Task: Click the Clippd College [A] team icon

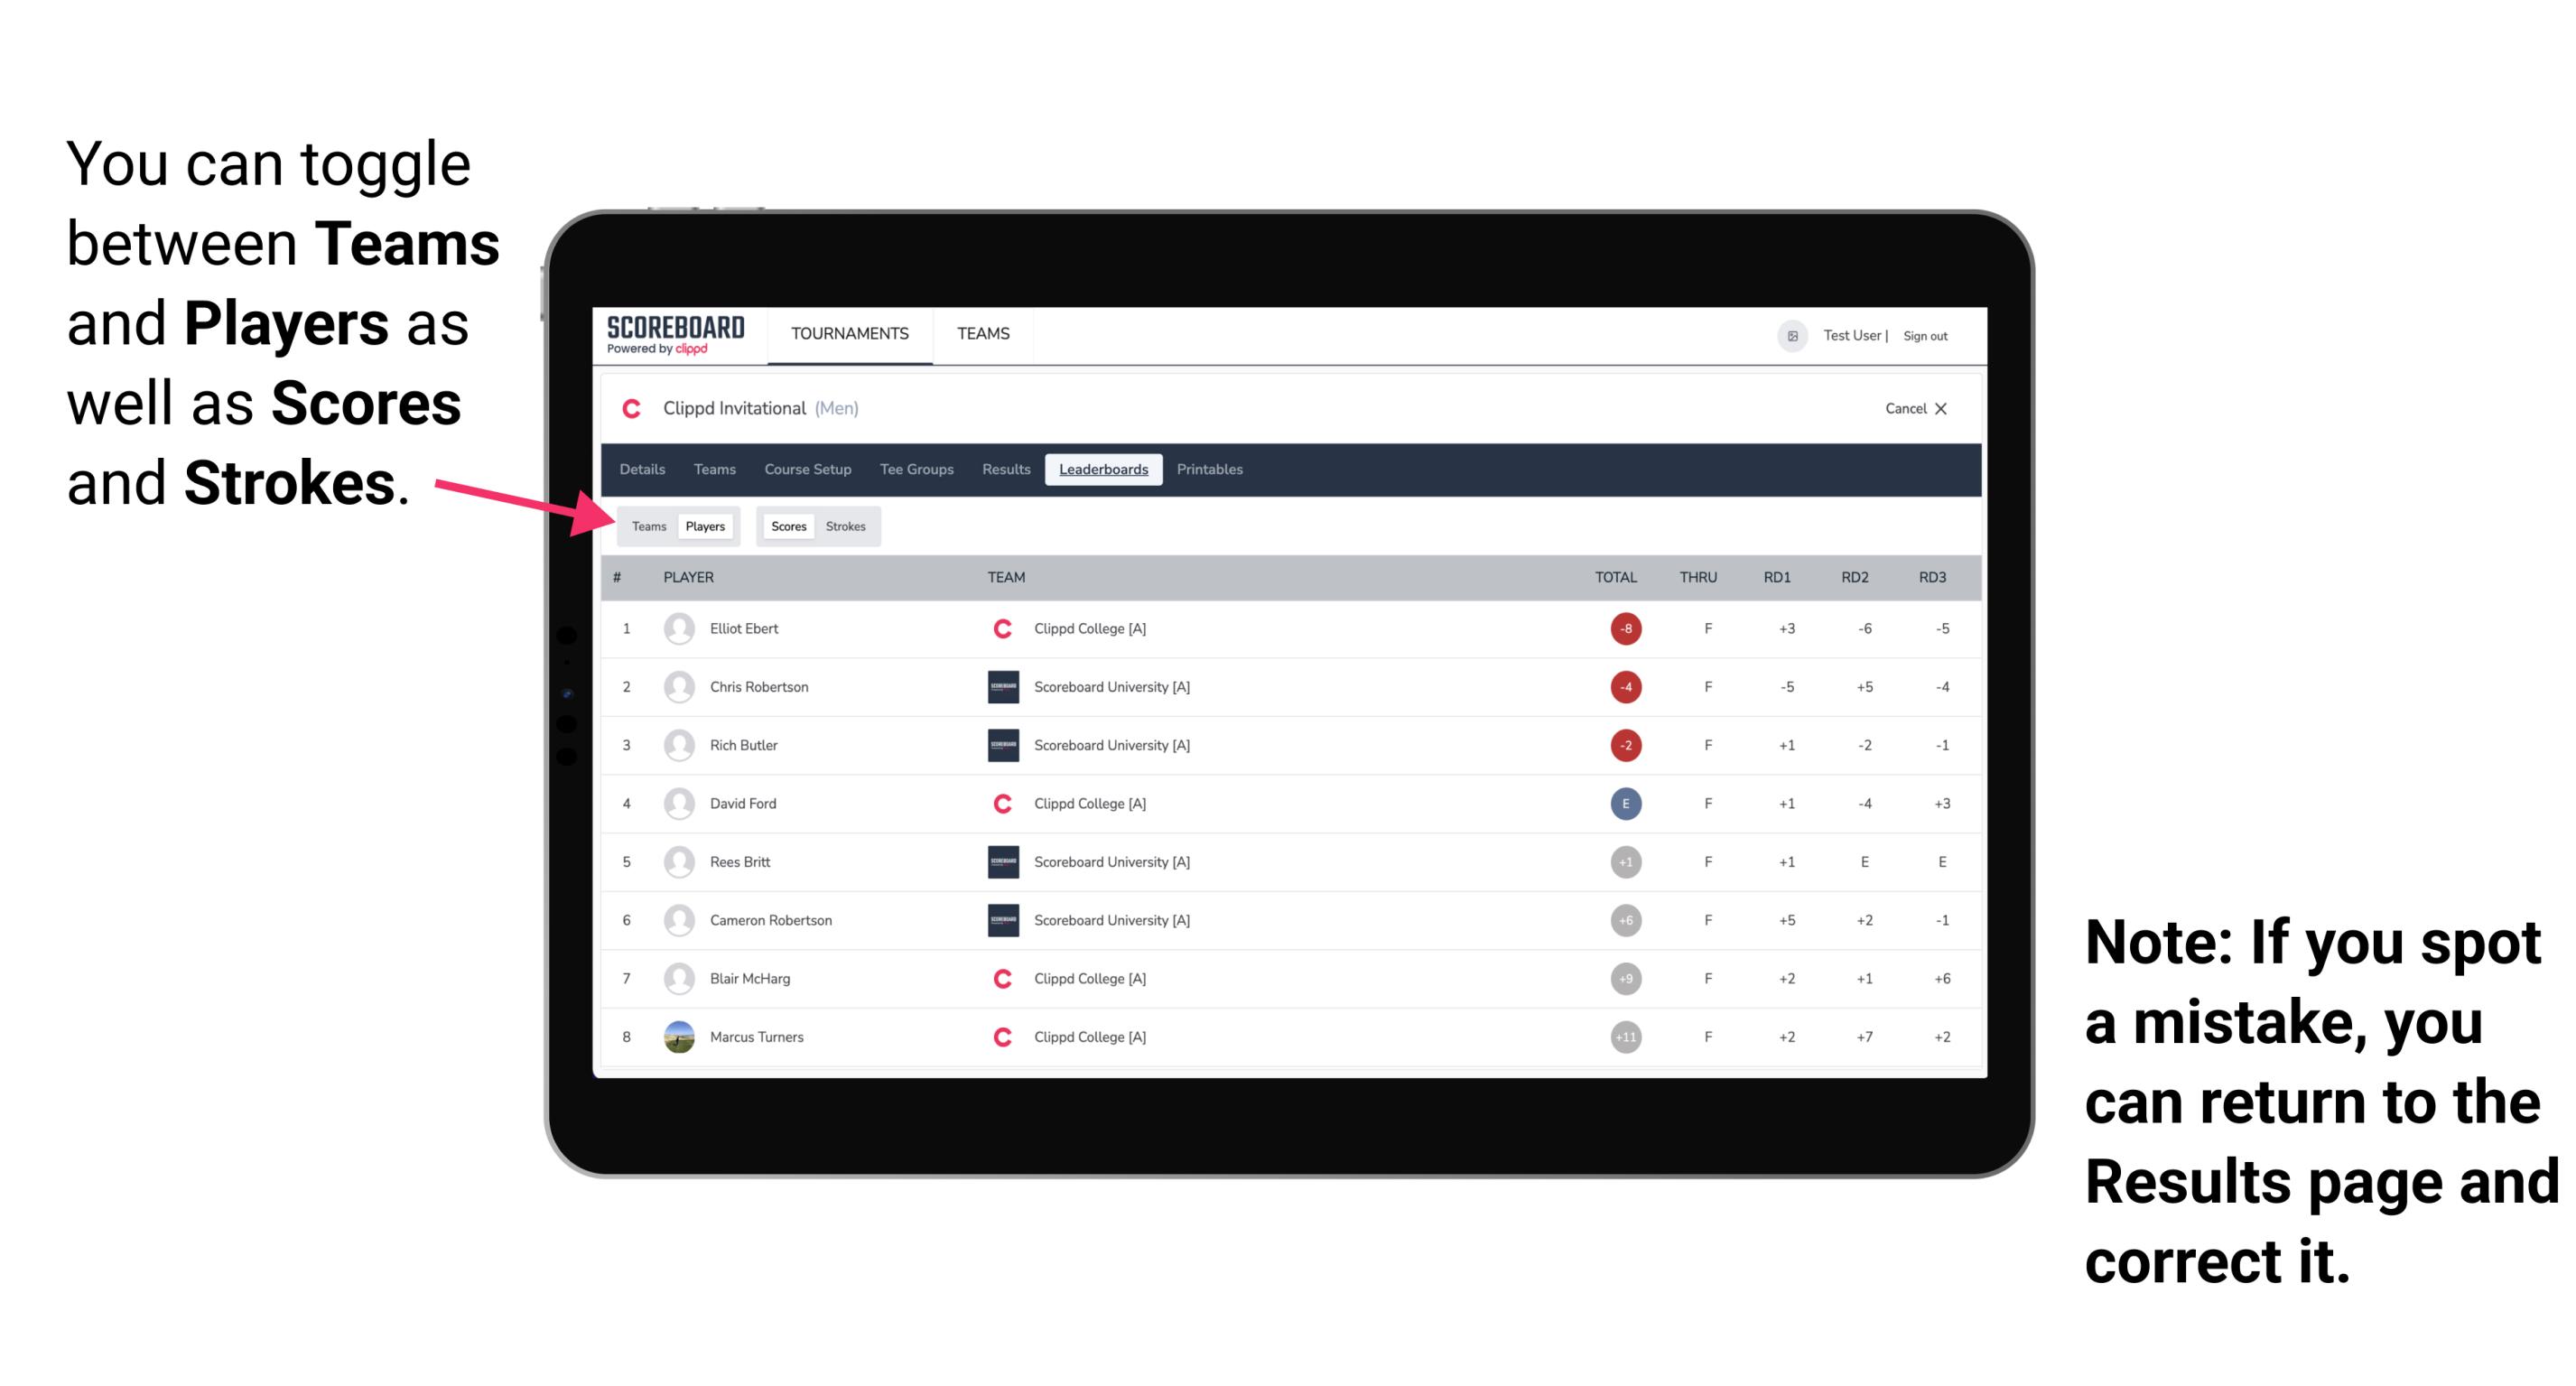Action: pos(1001,628)
